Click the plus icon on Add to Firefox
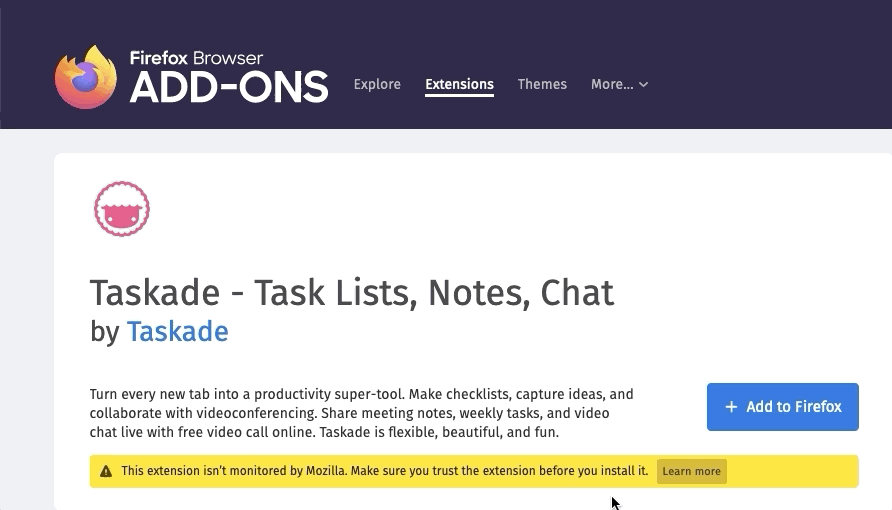Viewport: 892px width, 510px height. coord(731,407)
